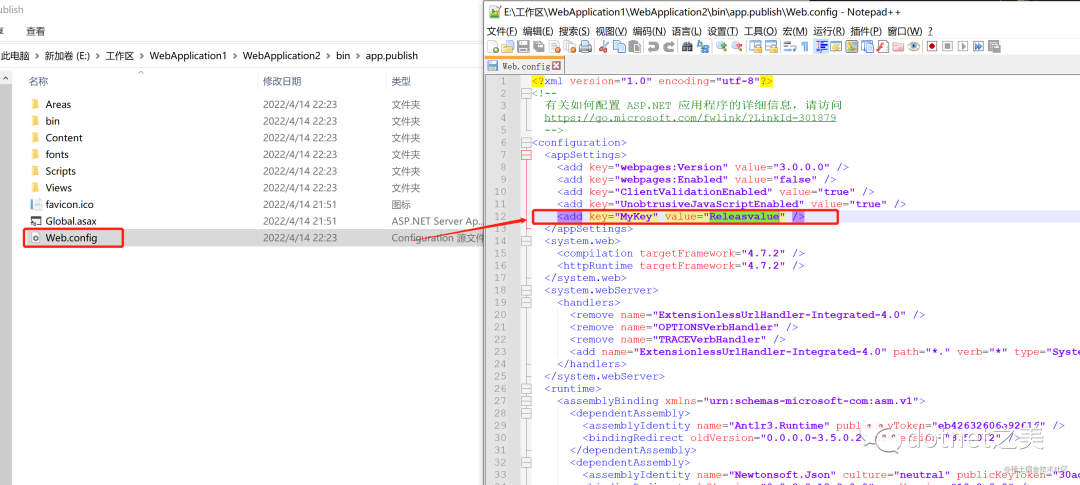Viewport: 1080px width, 485px height.
Task: Sort files by the 修改日期 column header
Action: pos(282,81)
